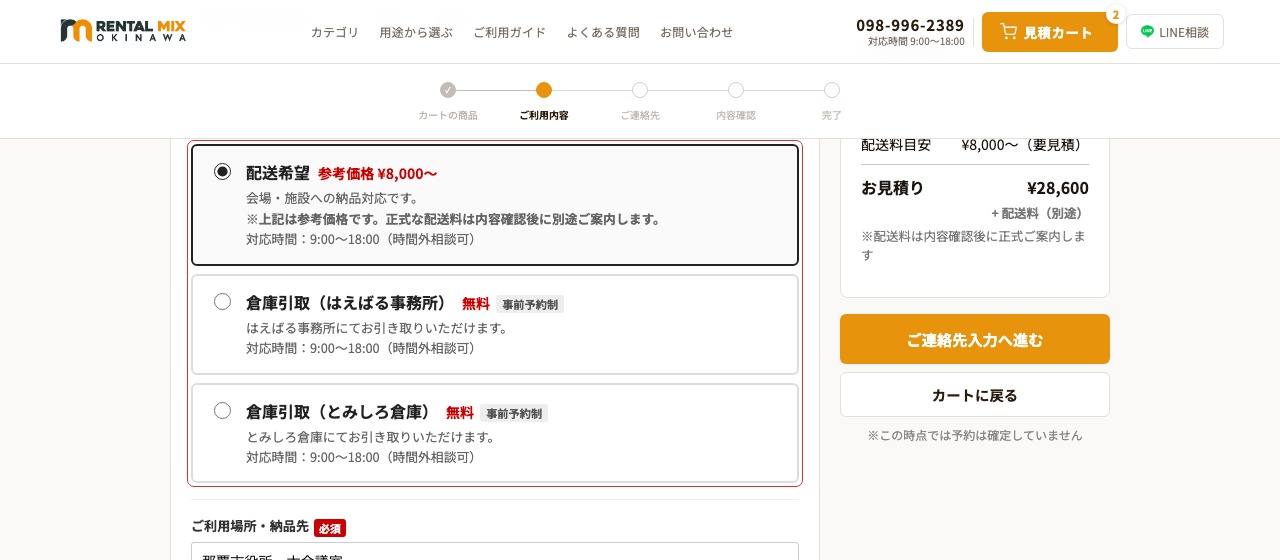Click the LINE相談 button
The width and height of the screenshot is (1280, 560).
(x=1175, y=32)
